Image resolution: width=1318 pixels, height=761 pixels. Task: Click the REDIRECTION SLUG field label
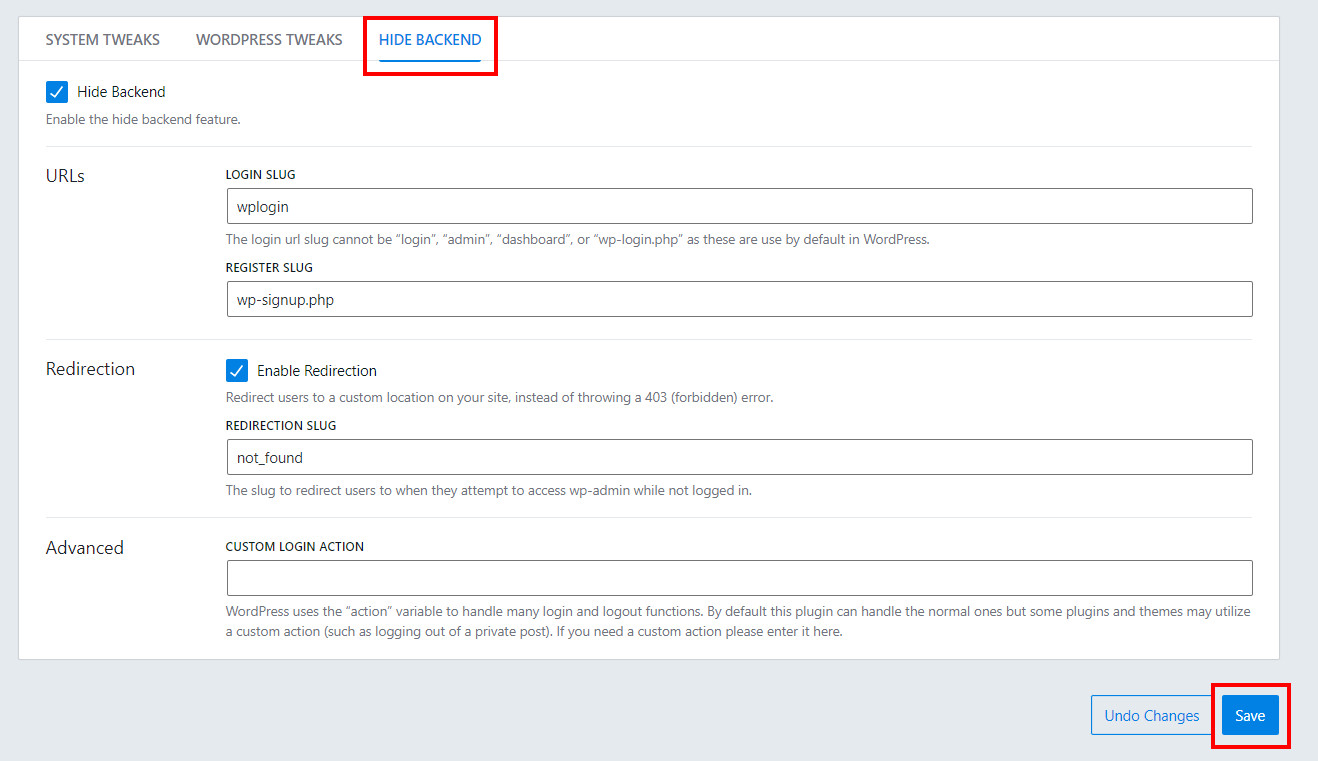(281, 426)
